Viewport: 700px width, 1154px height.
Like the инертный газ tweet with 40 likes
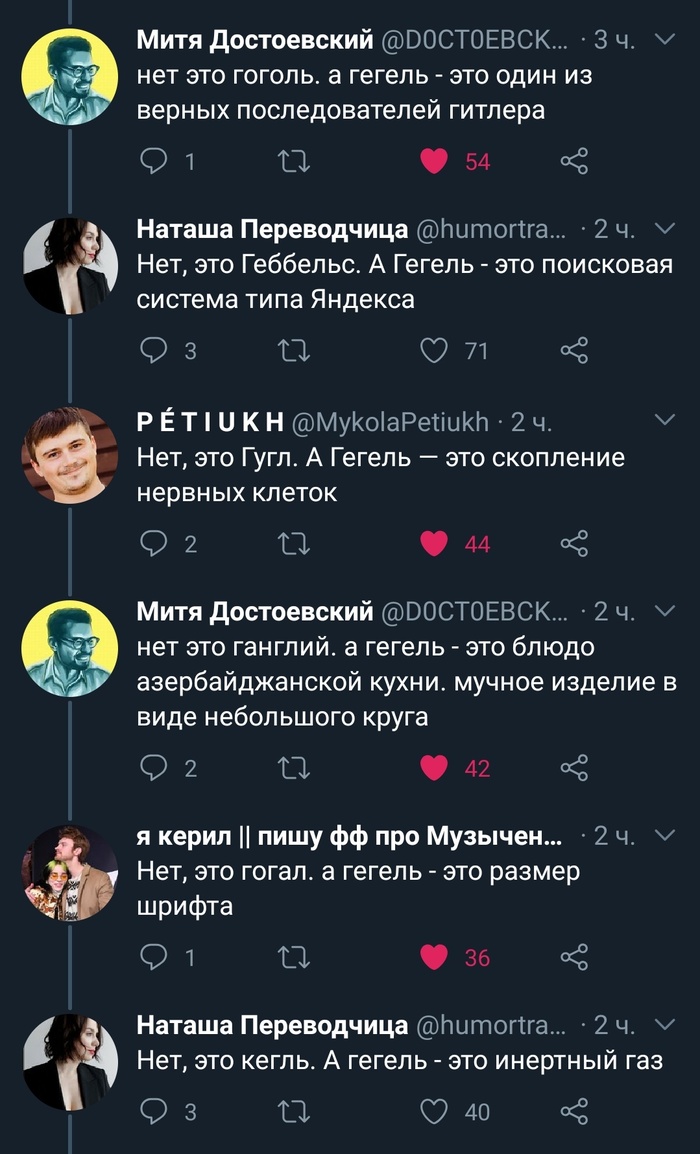(x=434, y=1111)
